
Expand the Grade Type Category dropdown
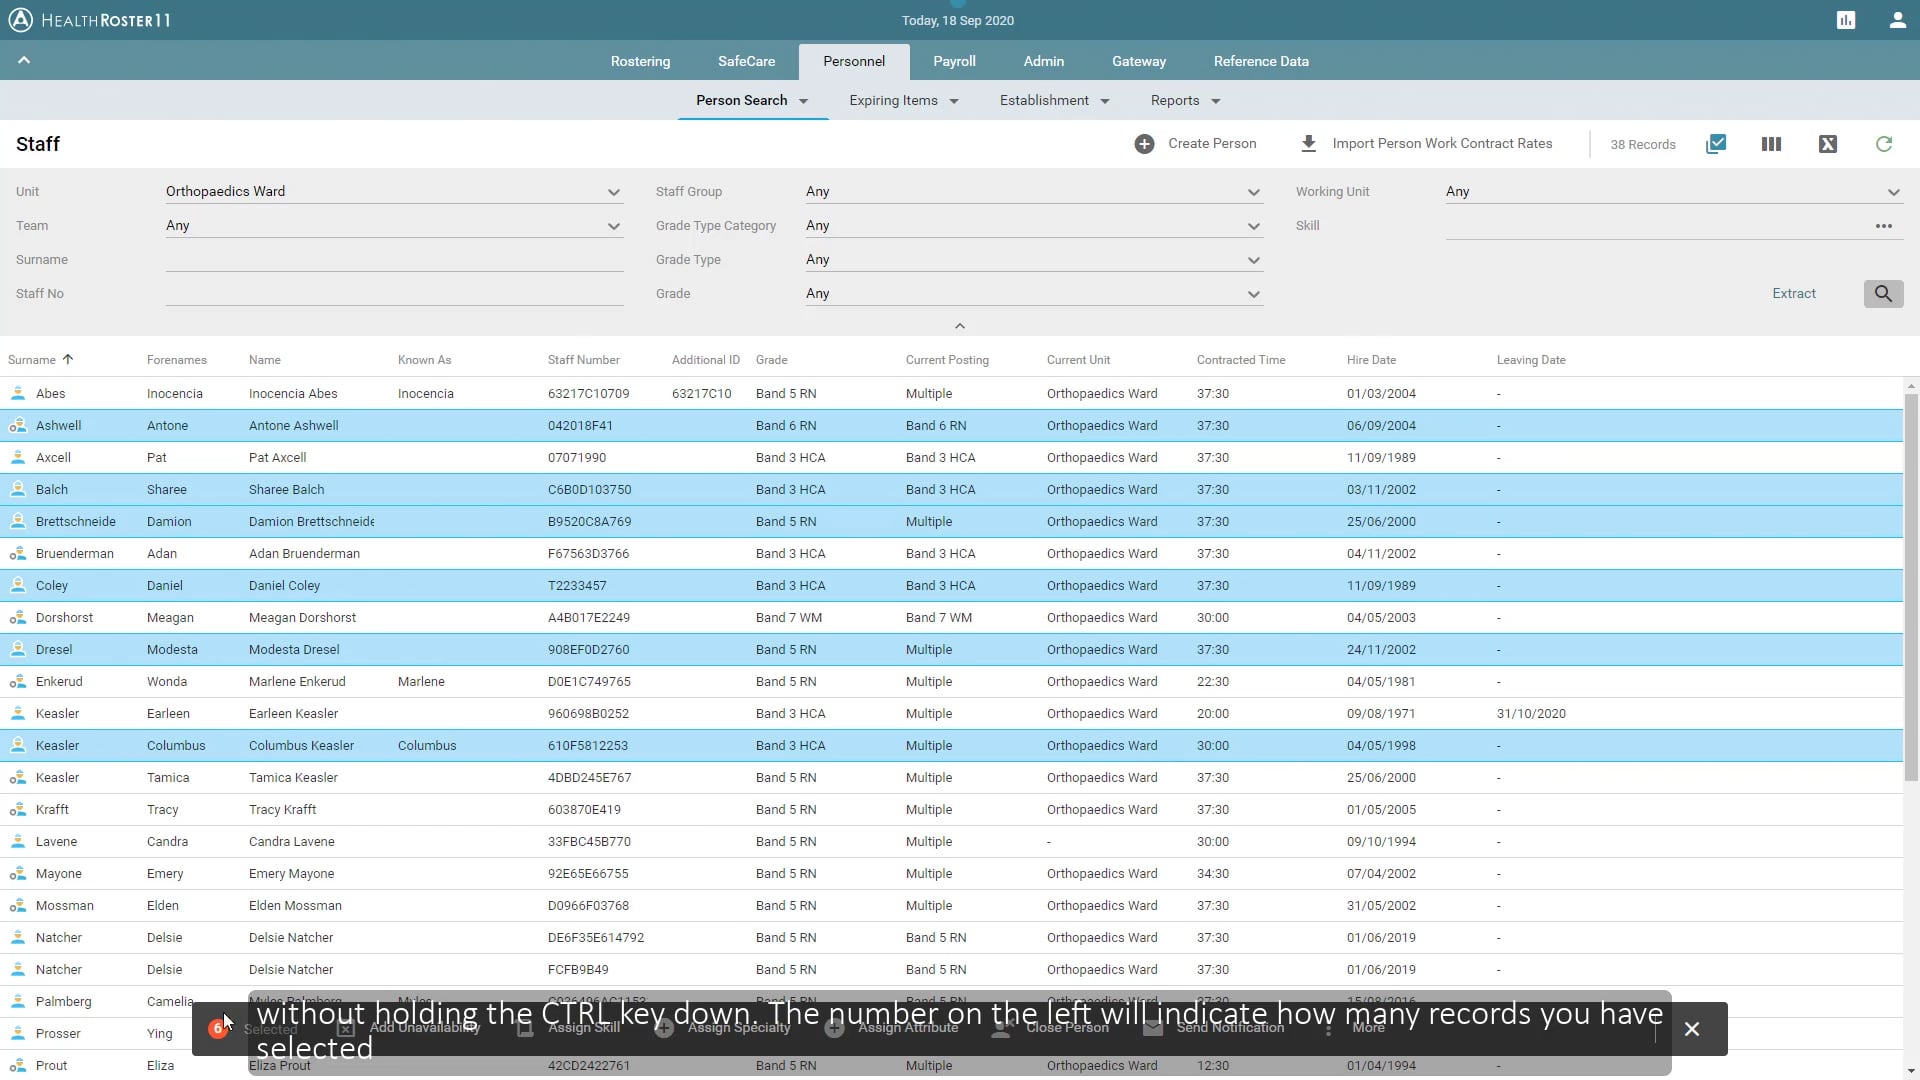click(1254, 225)
